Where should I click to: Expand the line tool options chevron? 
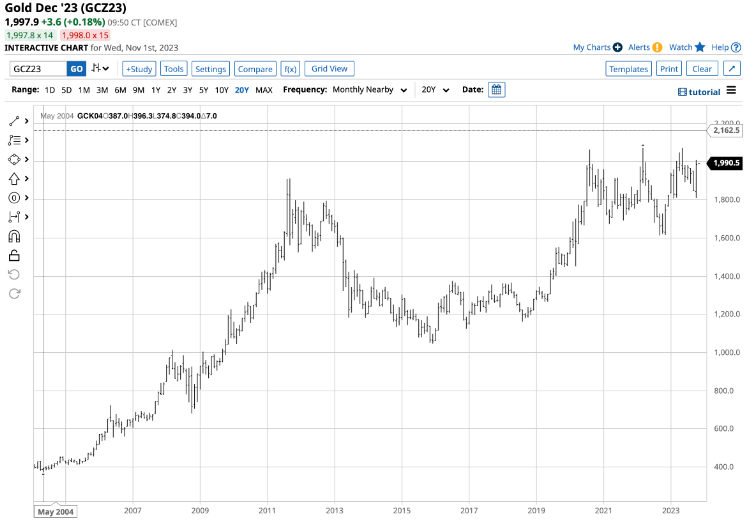27,121
